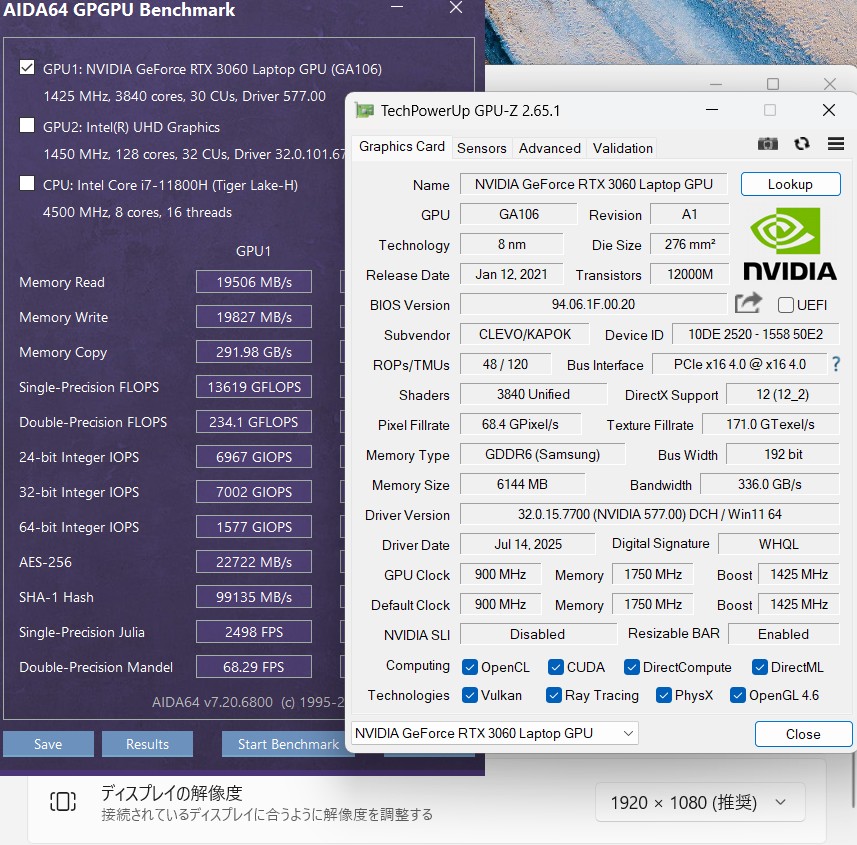Toggle the OpenCL checkbox
The height and width of the screenshot is (845, 857).
[469, 667]
